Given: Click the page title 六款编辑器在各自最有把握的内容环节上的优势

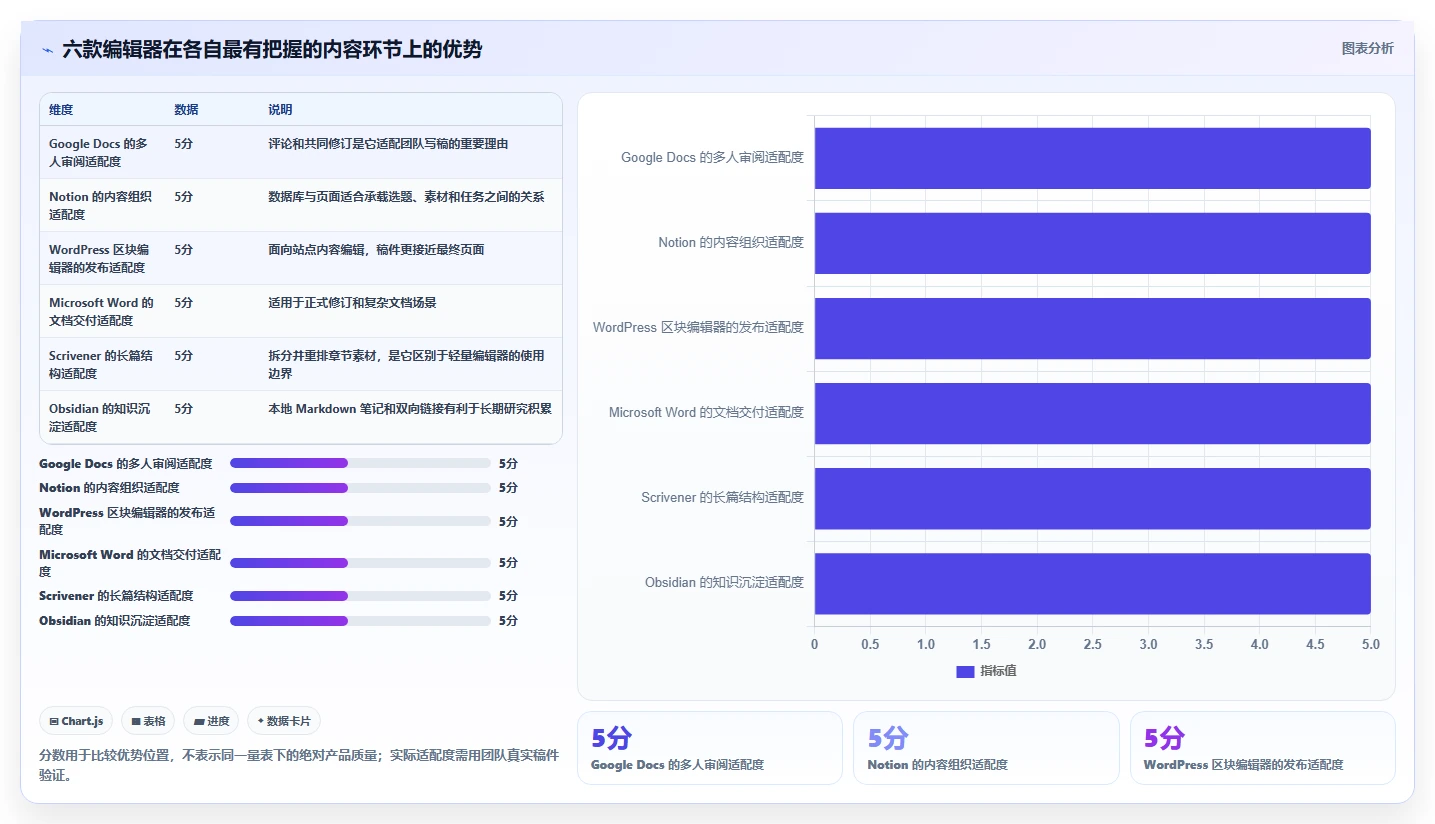Looking at the screenshot, I should (272, 50).
